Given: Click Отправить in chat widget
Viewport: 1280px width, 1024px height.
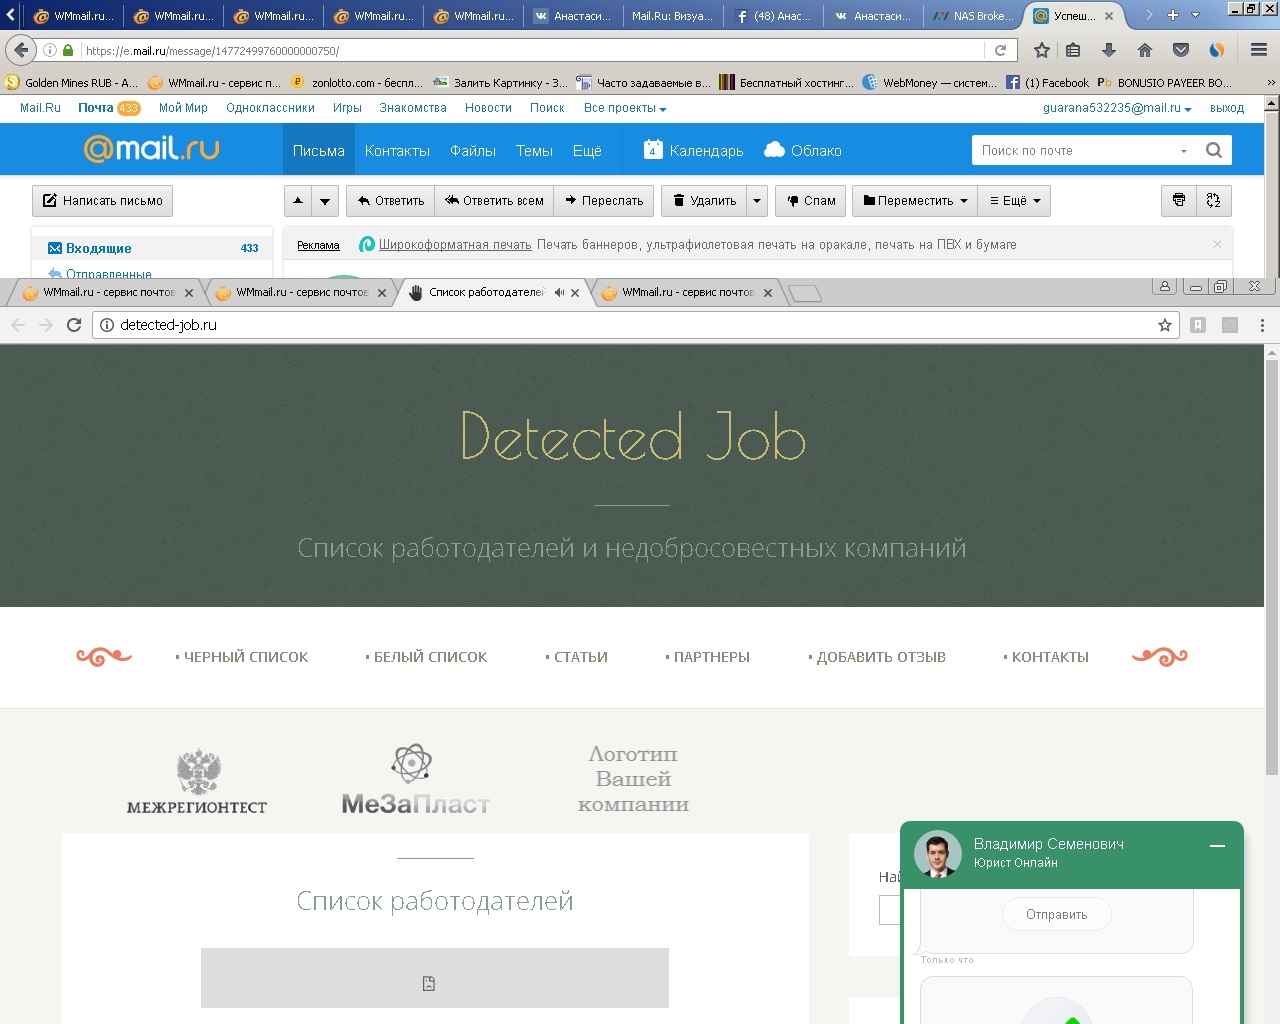Looking at the screenshot, I should [1056, 914].
